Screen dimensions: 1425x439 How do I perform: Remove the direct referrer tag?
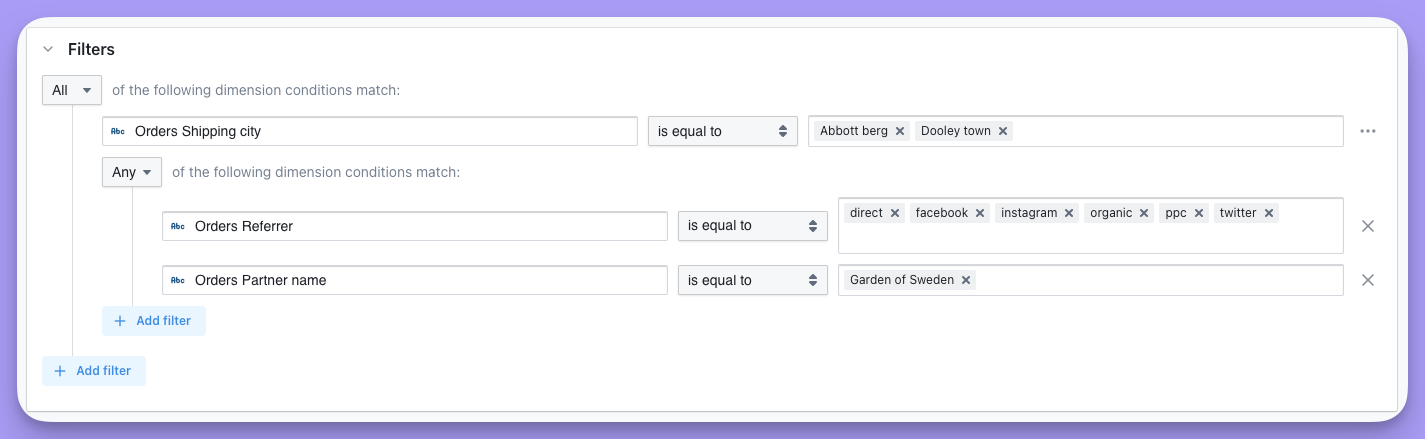895,213
